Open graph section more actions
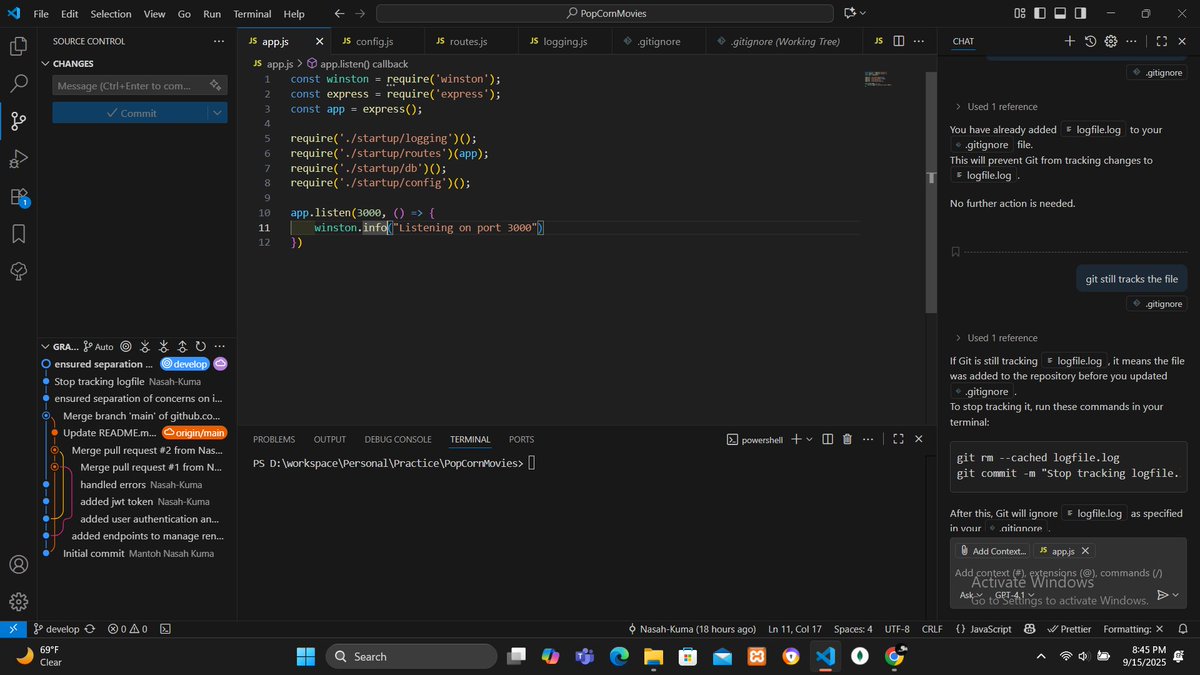This screenshot has width=1200, height=675. pos(220,346)
